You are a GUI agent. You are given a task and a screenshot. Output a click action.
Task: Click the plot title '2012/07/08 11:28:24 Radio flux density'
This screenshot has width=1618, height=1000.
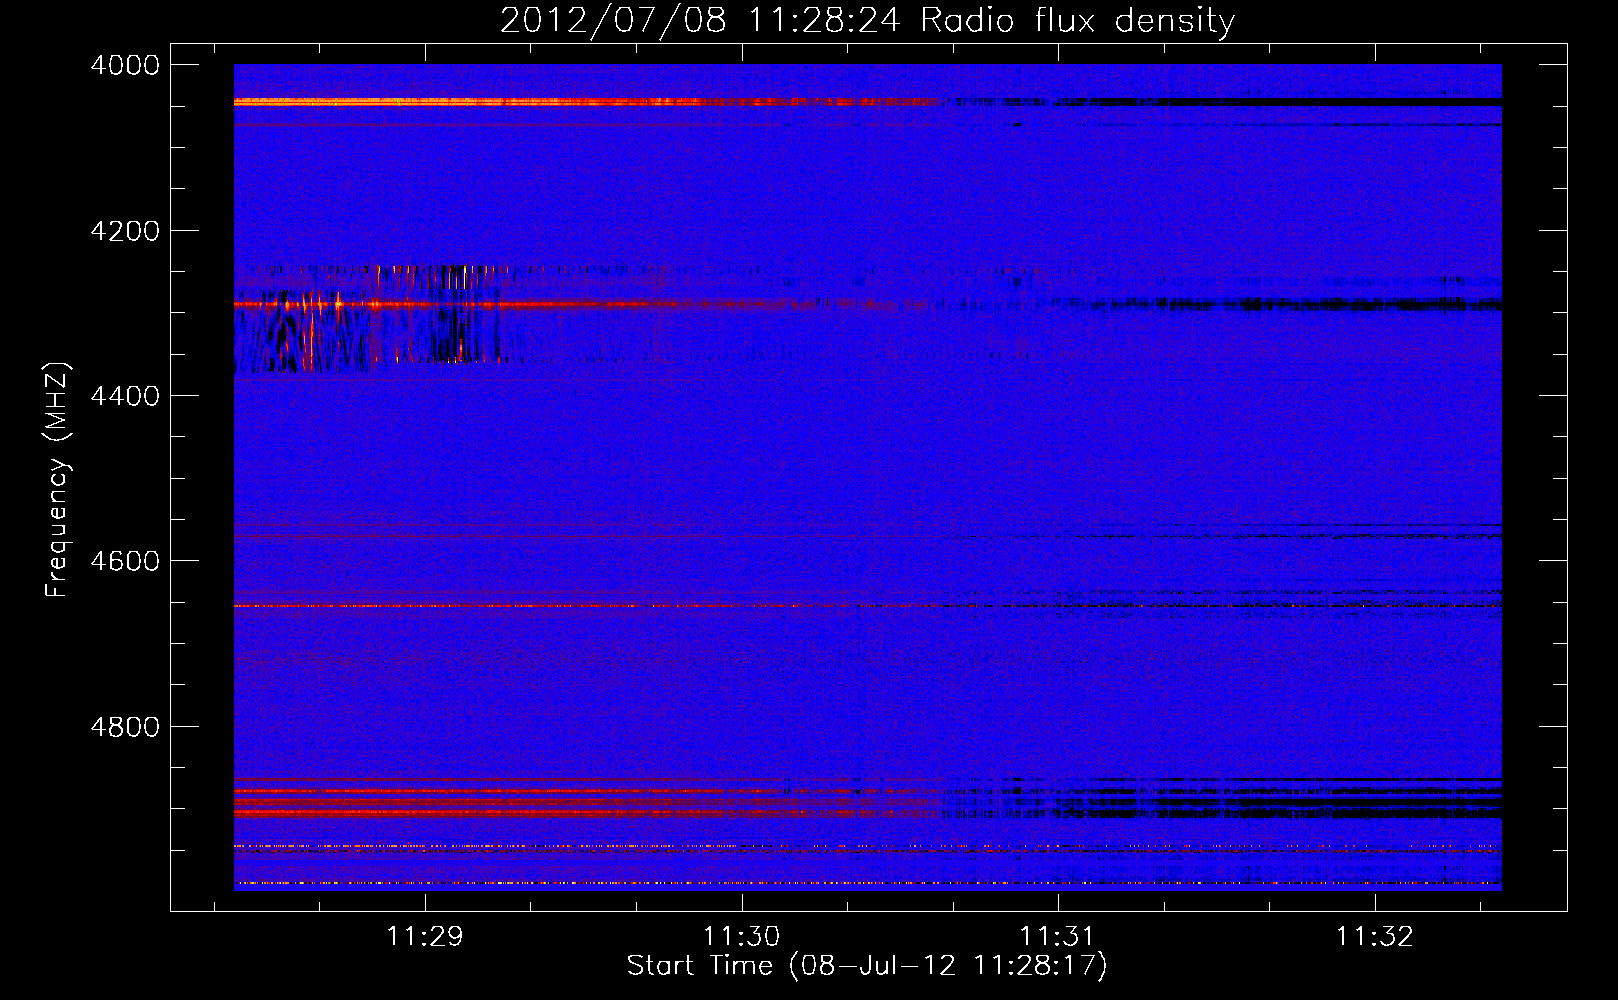pos(867,20)
